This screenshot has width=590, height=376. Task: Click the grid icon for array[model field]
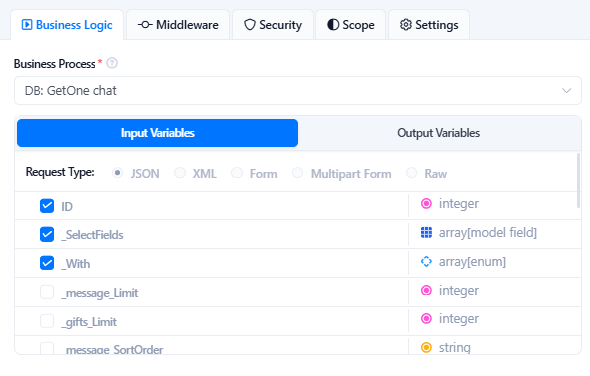[426, 233]
